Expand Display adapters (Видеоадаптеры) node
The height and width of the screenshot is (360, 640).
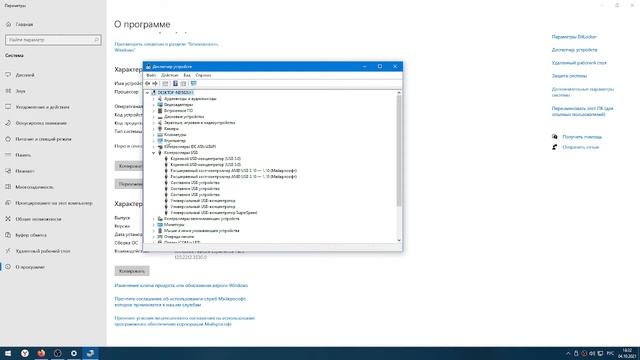154,104
